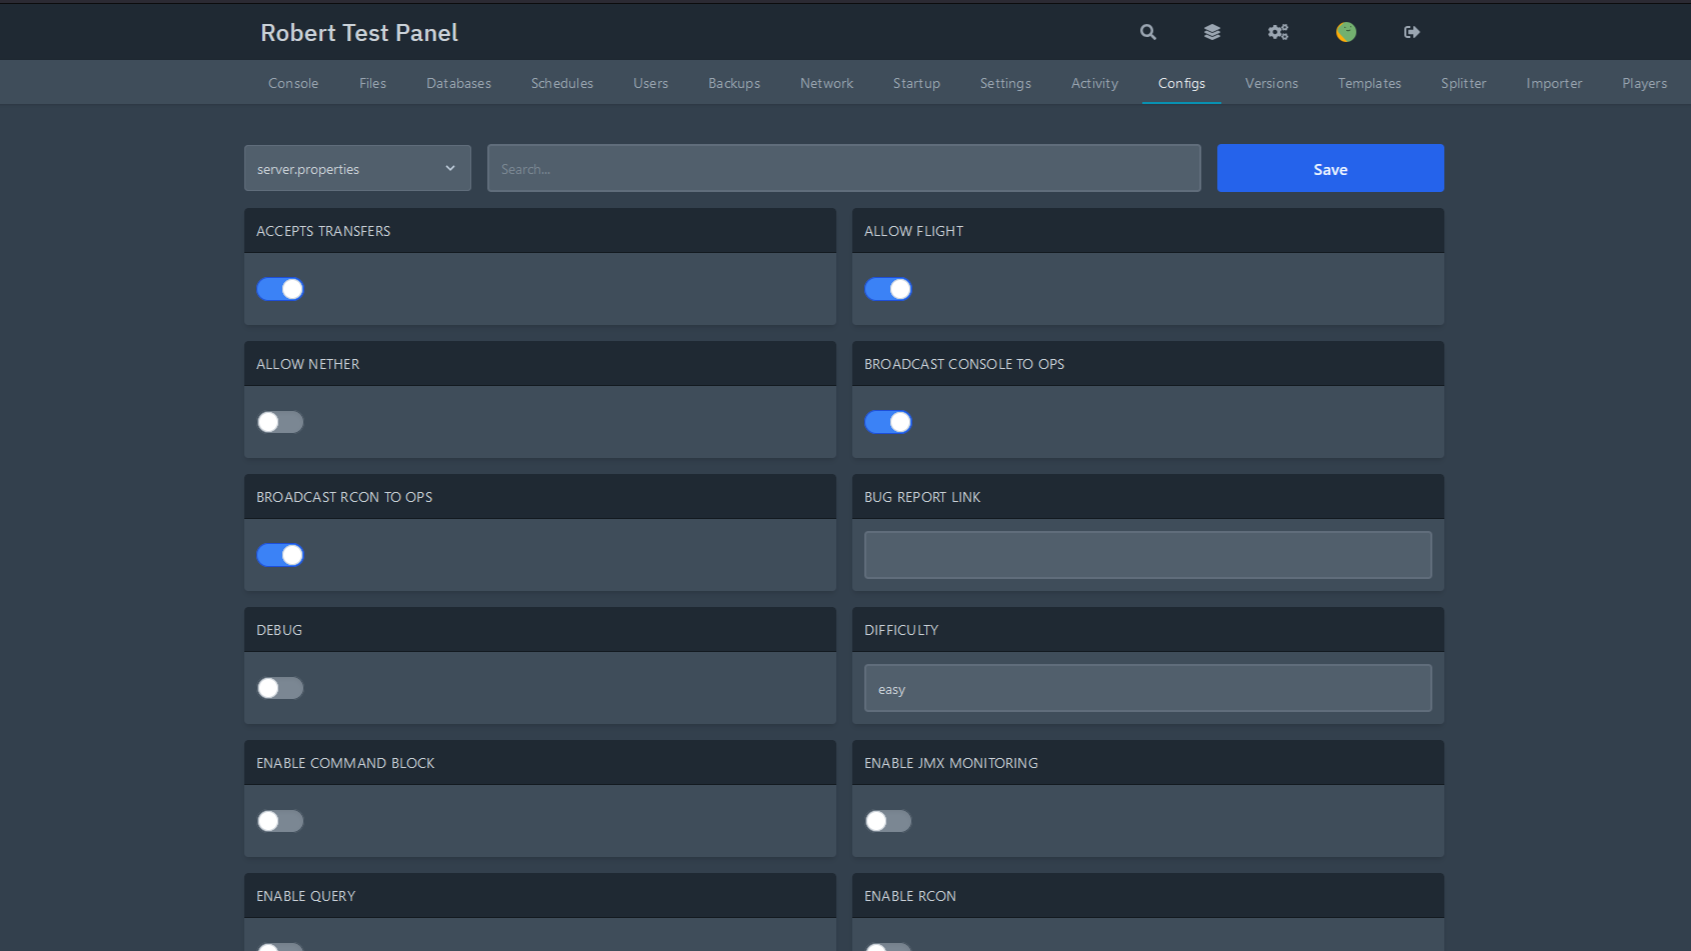Click the Difficulty field containing easy
This screenshot has width=1691, height=951.
point(1147,688)
